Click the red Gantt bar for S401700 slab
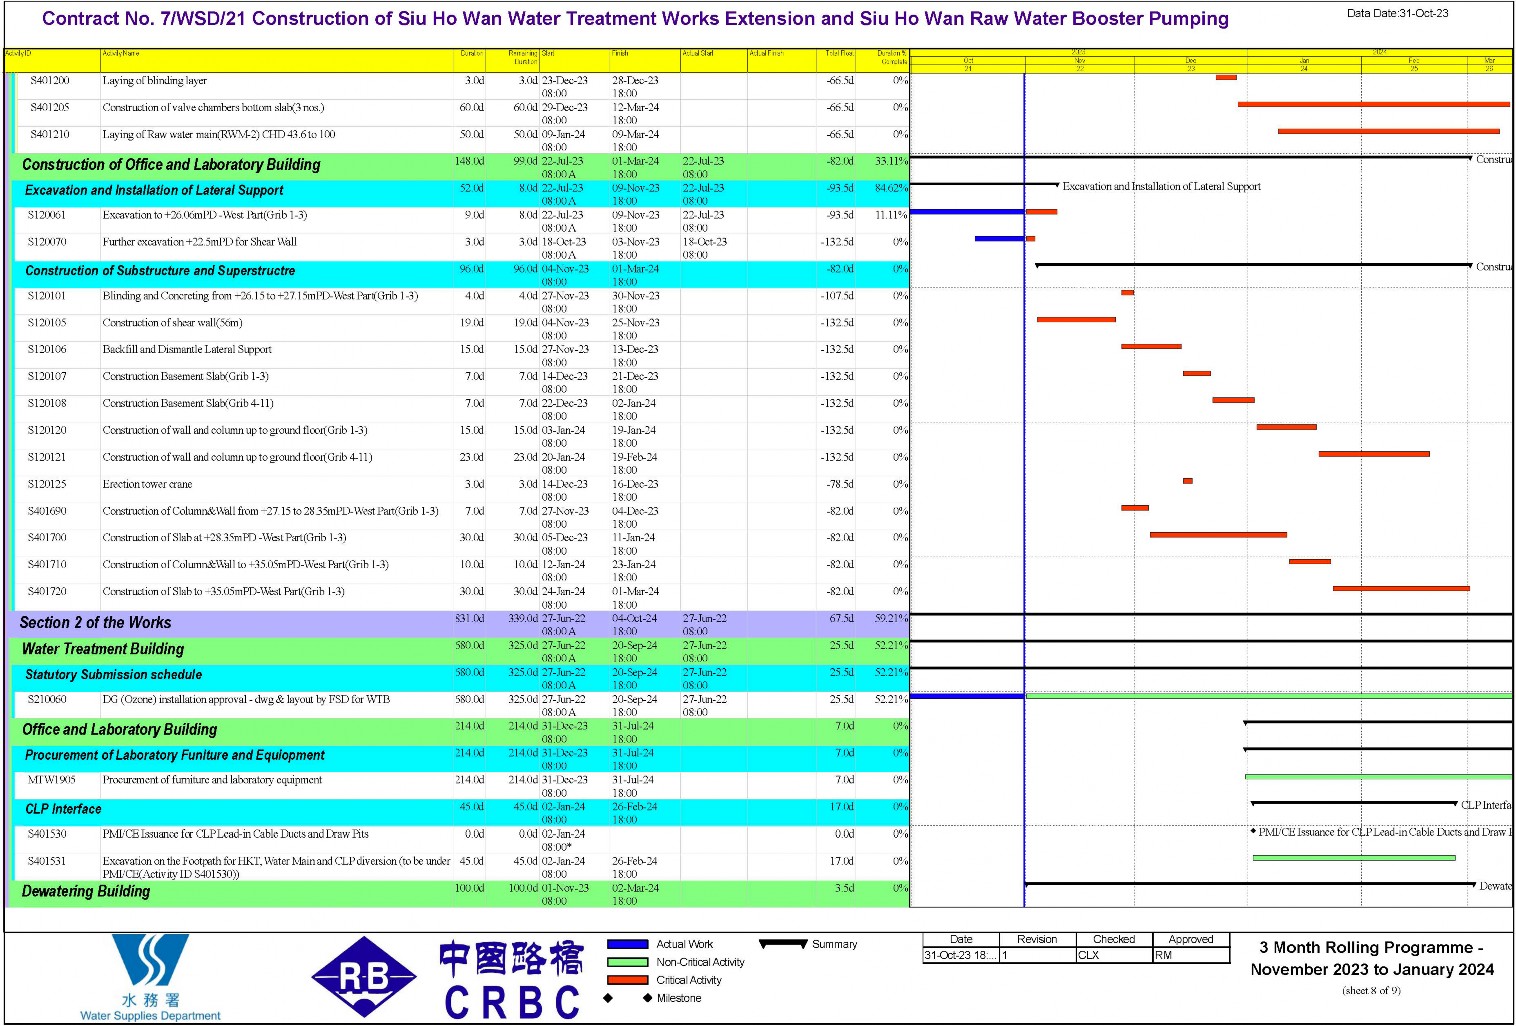This screenshot has width=1516, height=1026. click(1218, 535)
